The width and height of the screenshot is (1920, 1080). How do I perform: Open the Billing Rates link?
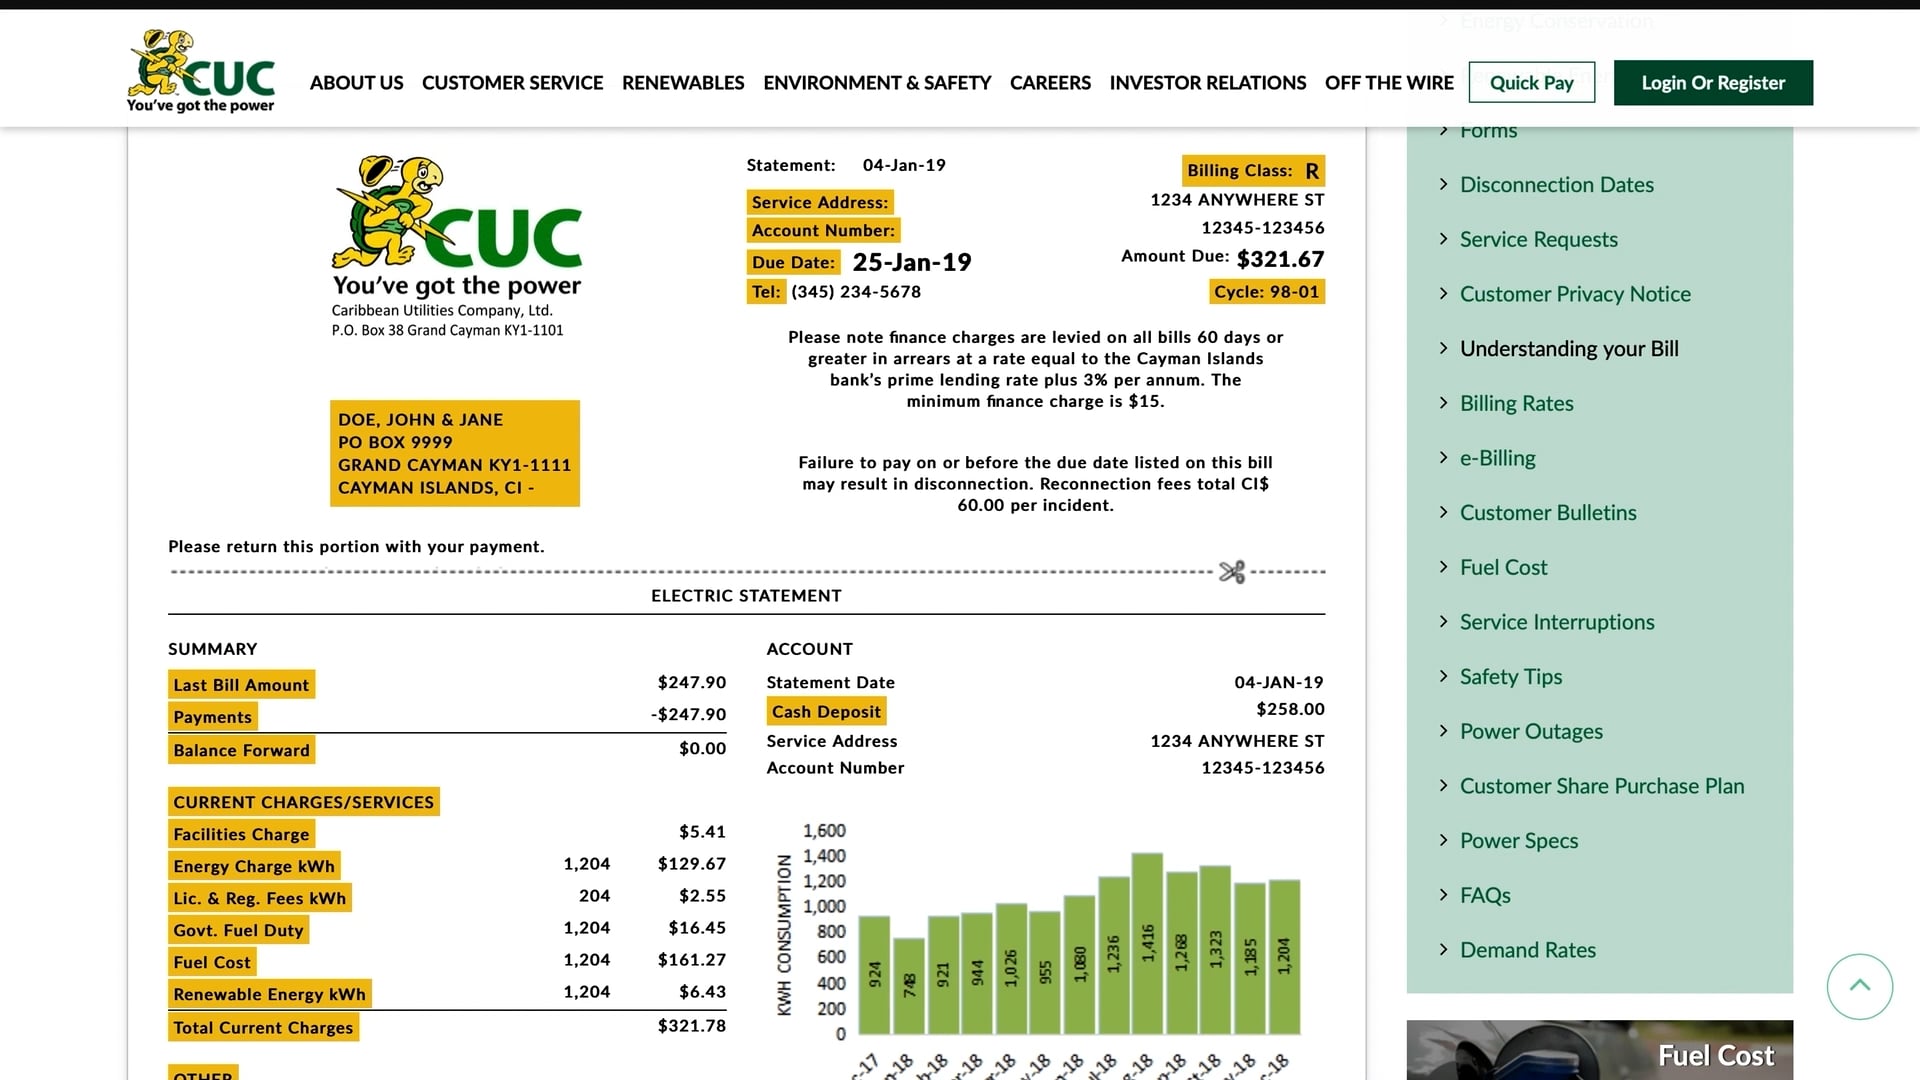pyautogui.click(x=1516, y=403)
